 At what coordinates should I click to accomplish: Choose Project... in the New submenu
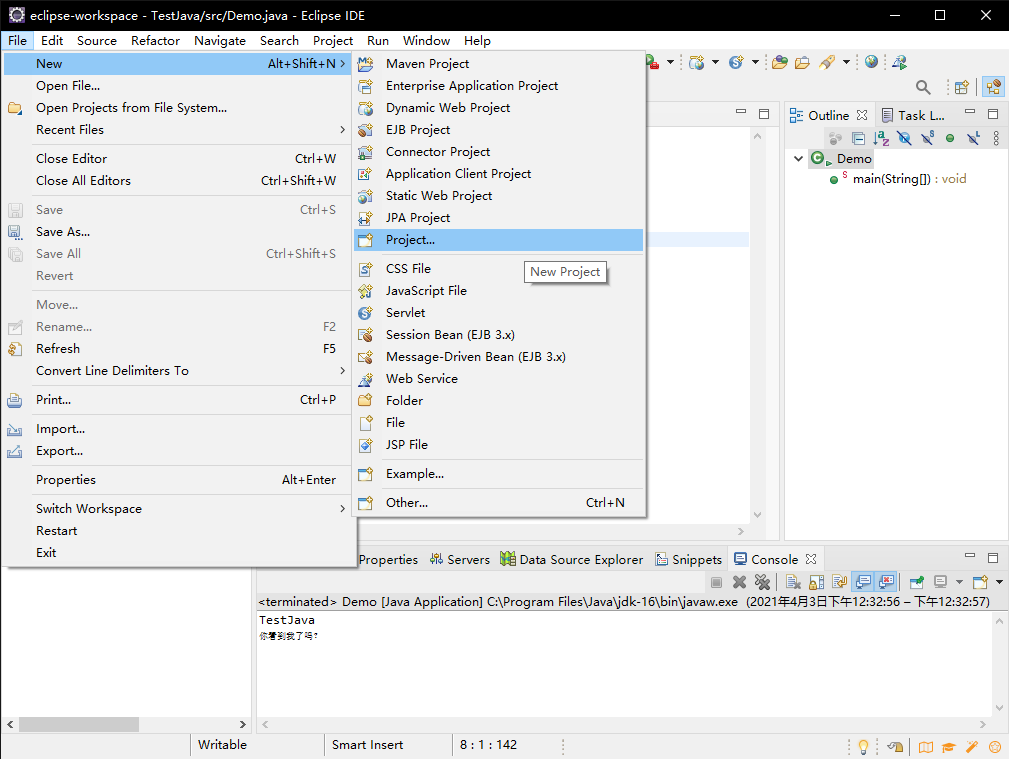click(499, 239)
